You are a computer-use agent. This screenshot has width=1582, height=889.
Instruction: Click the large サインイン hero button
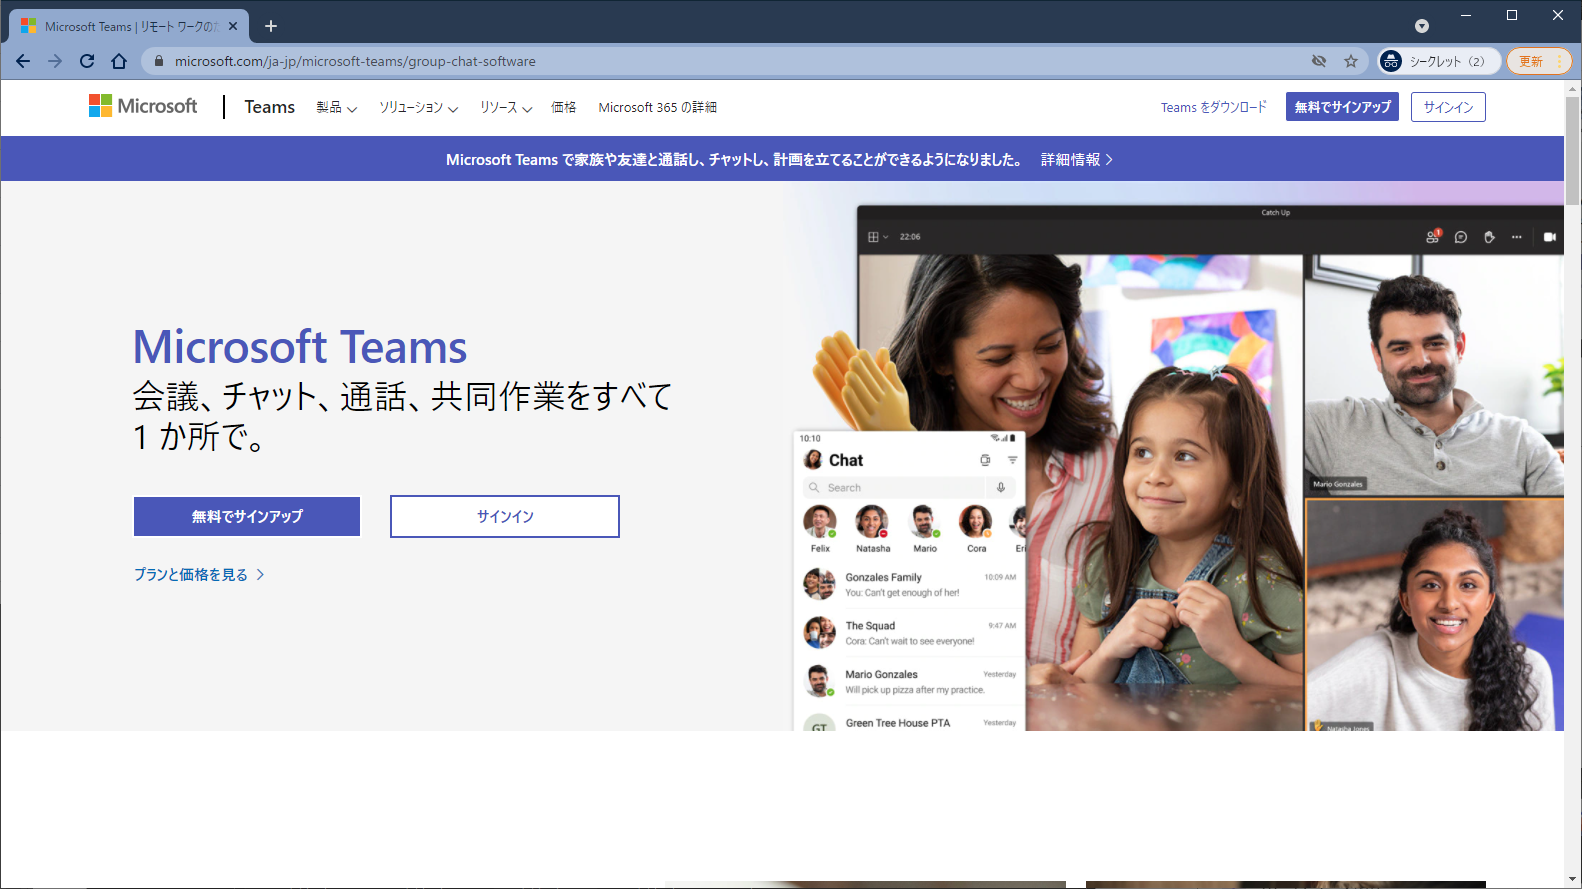click(505, 516)
